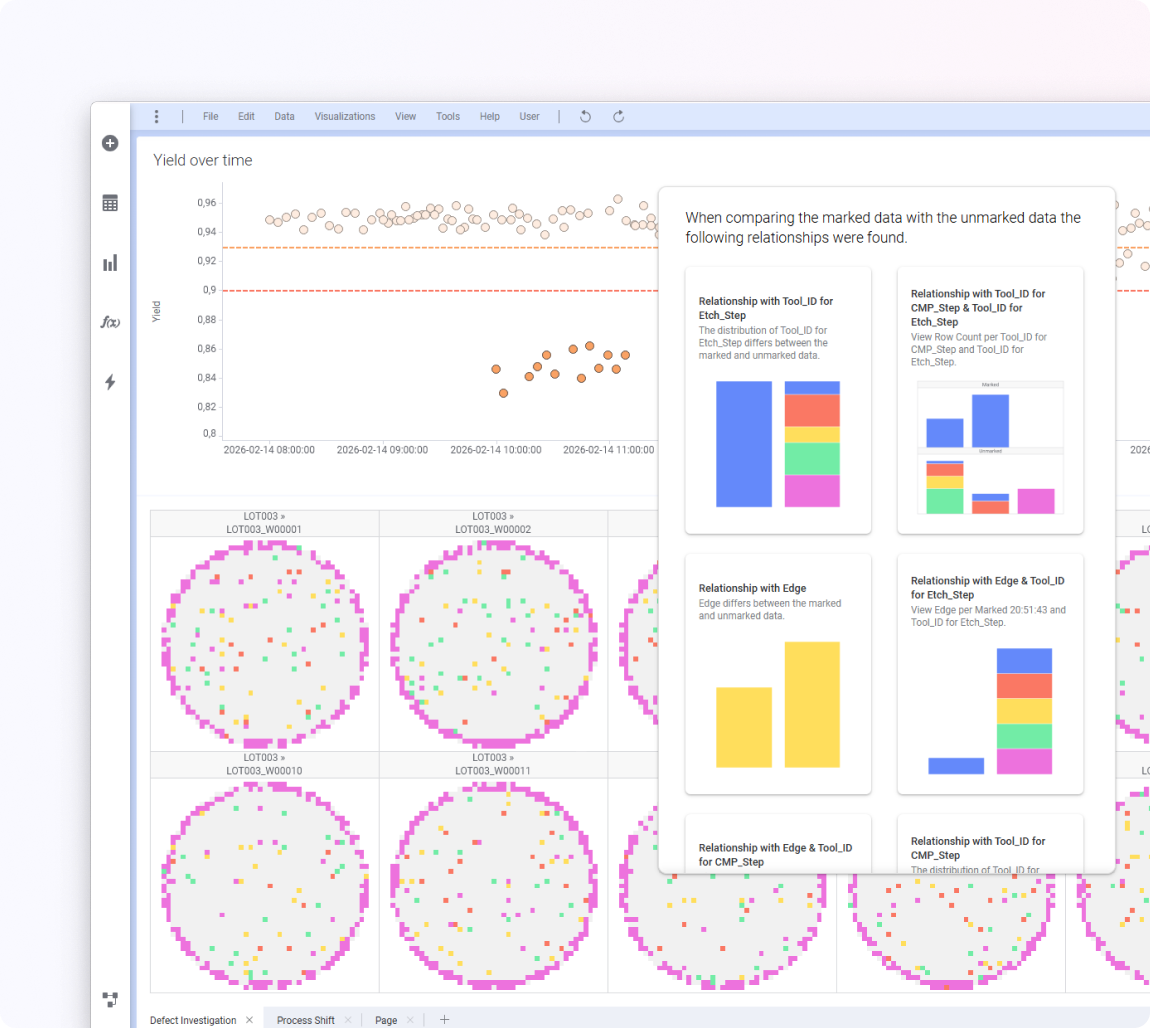Close the Page tab
Viewport: 1150px width, 1028px height.
click(410, 1020)
